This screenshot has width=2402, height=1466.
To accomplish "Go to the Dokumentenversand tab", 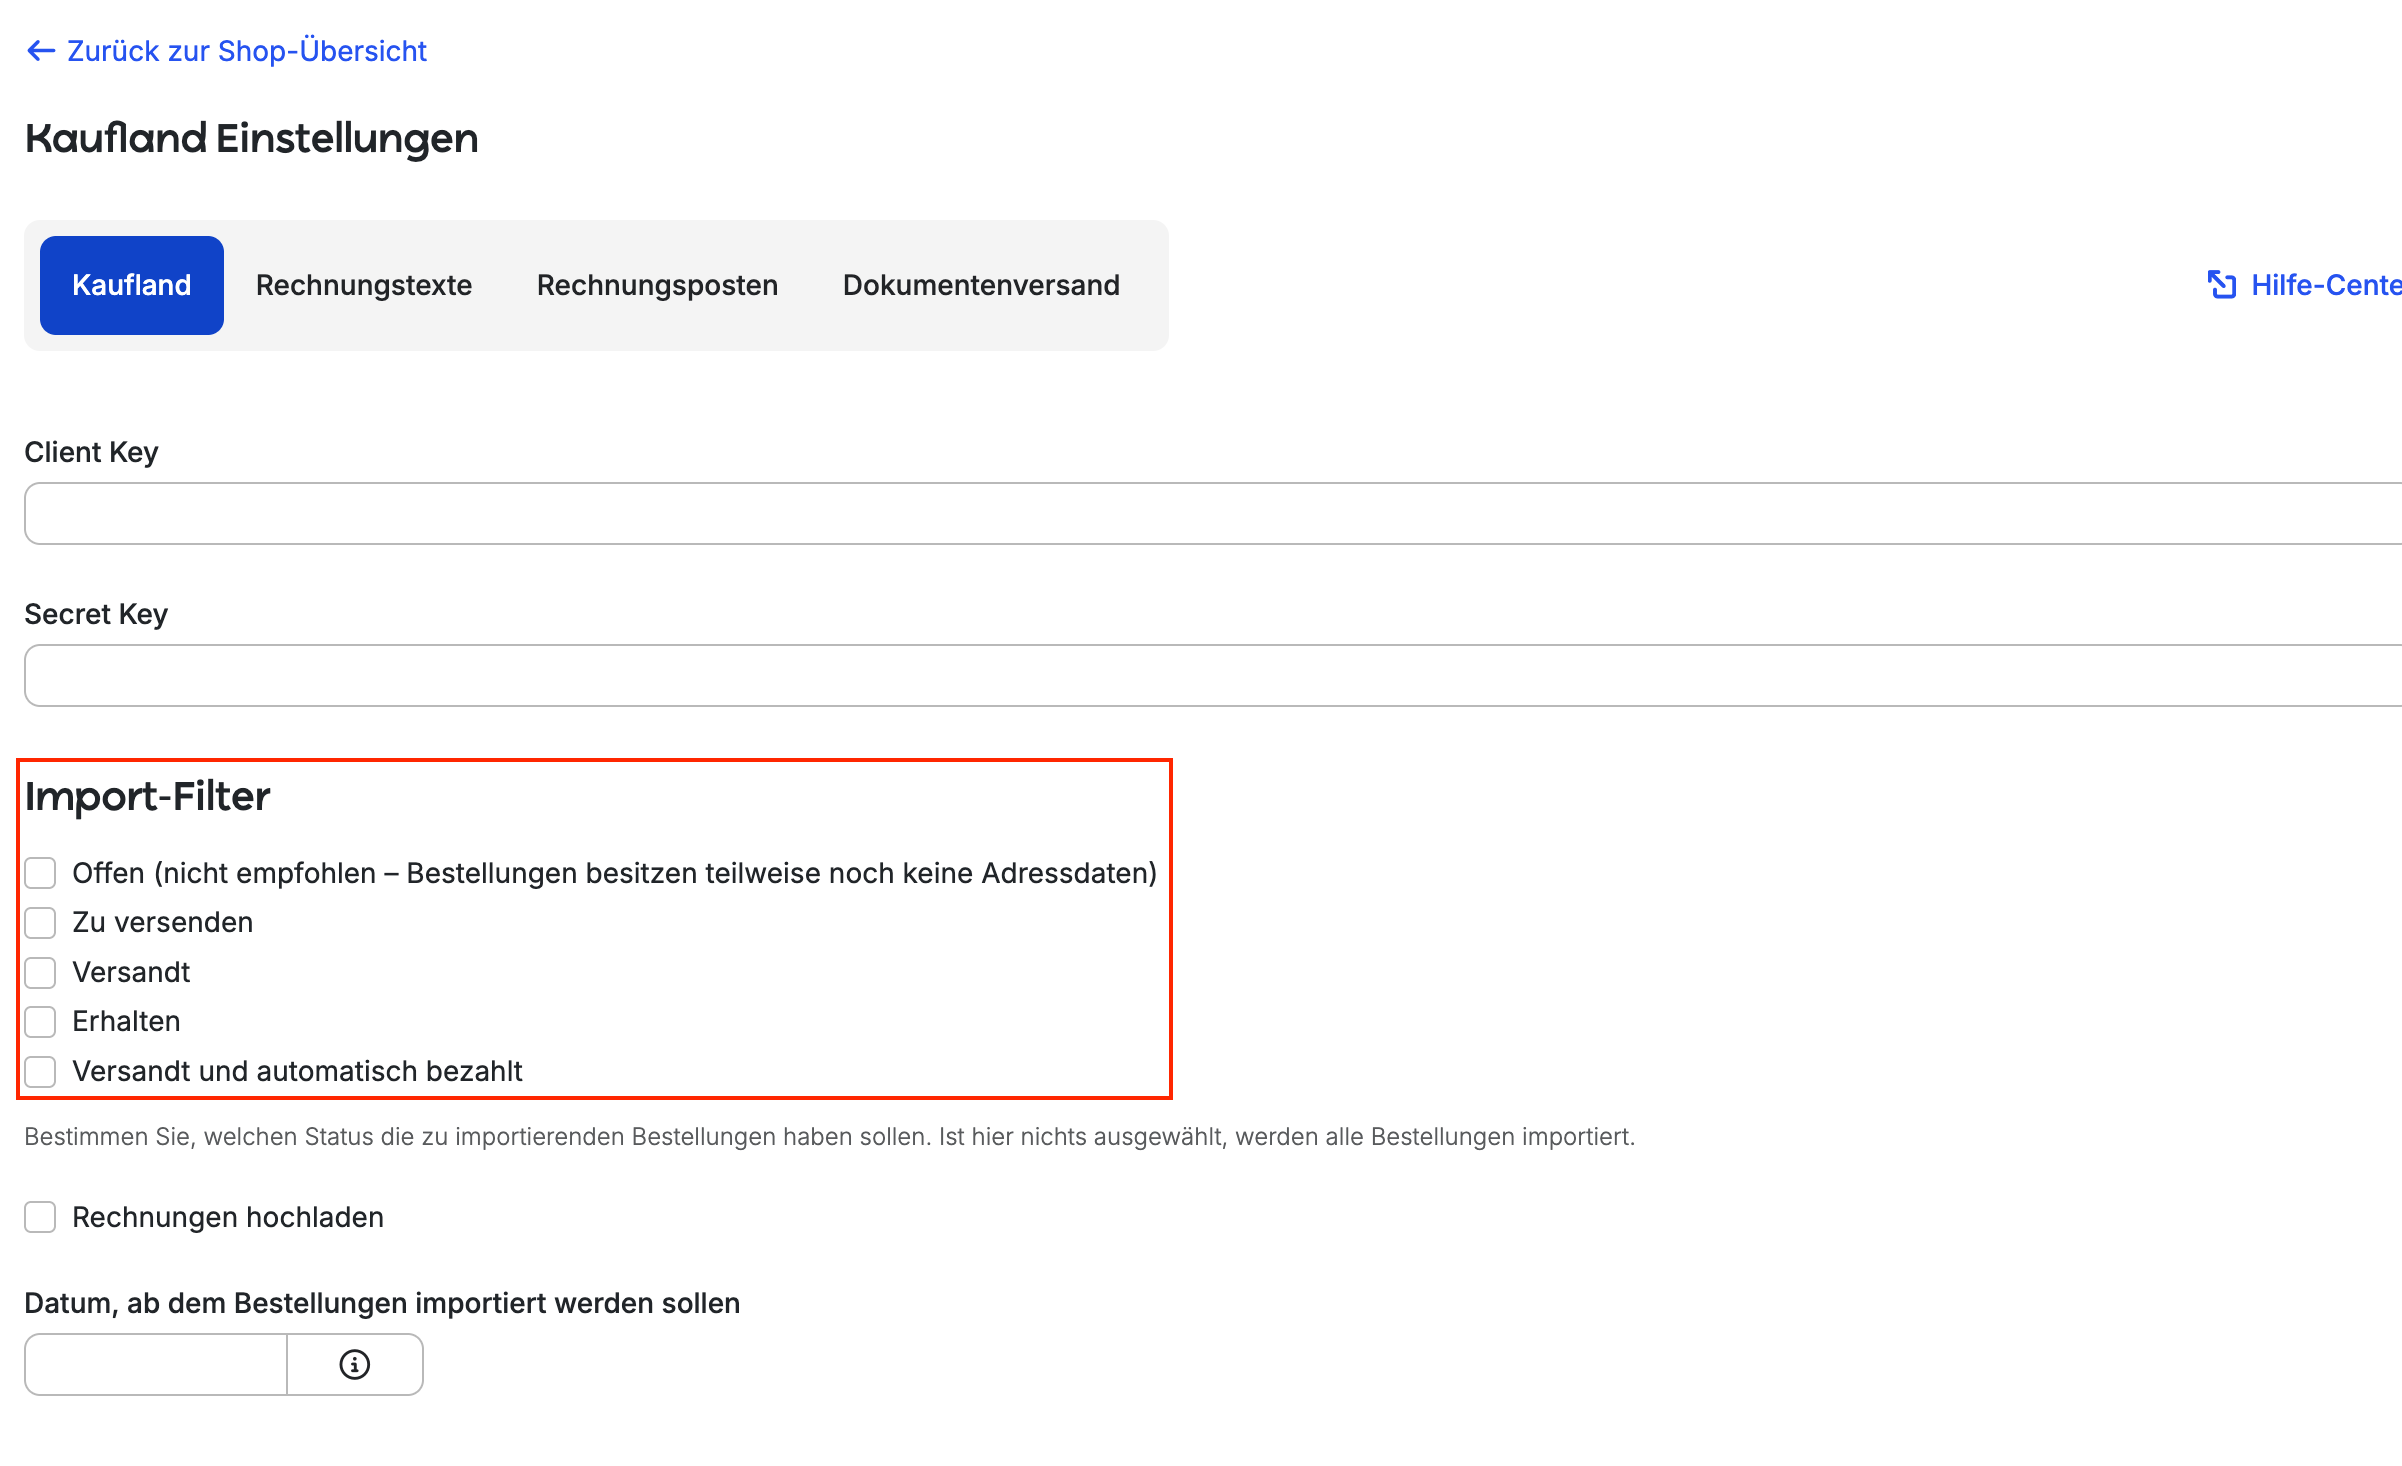I will 981,285.
